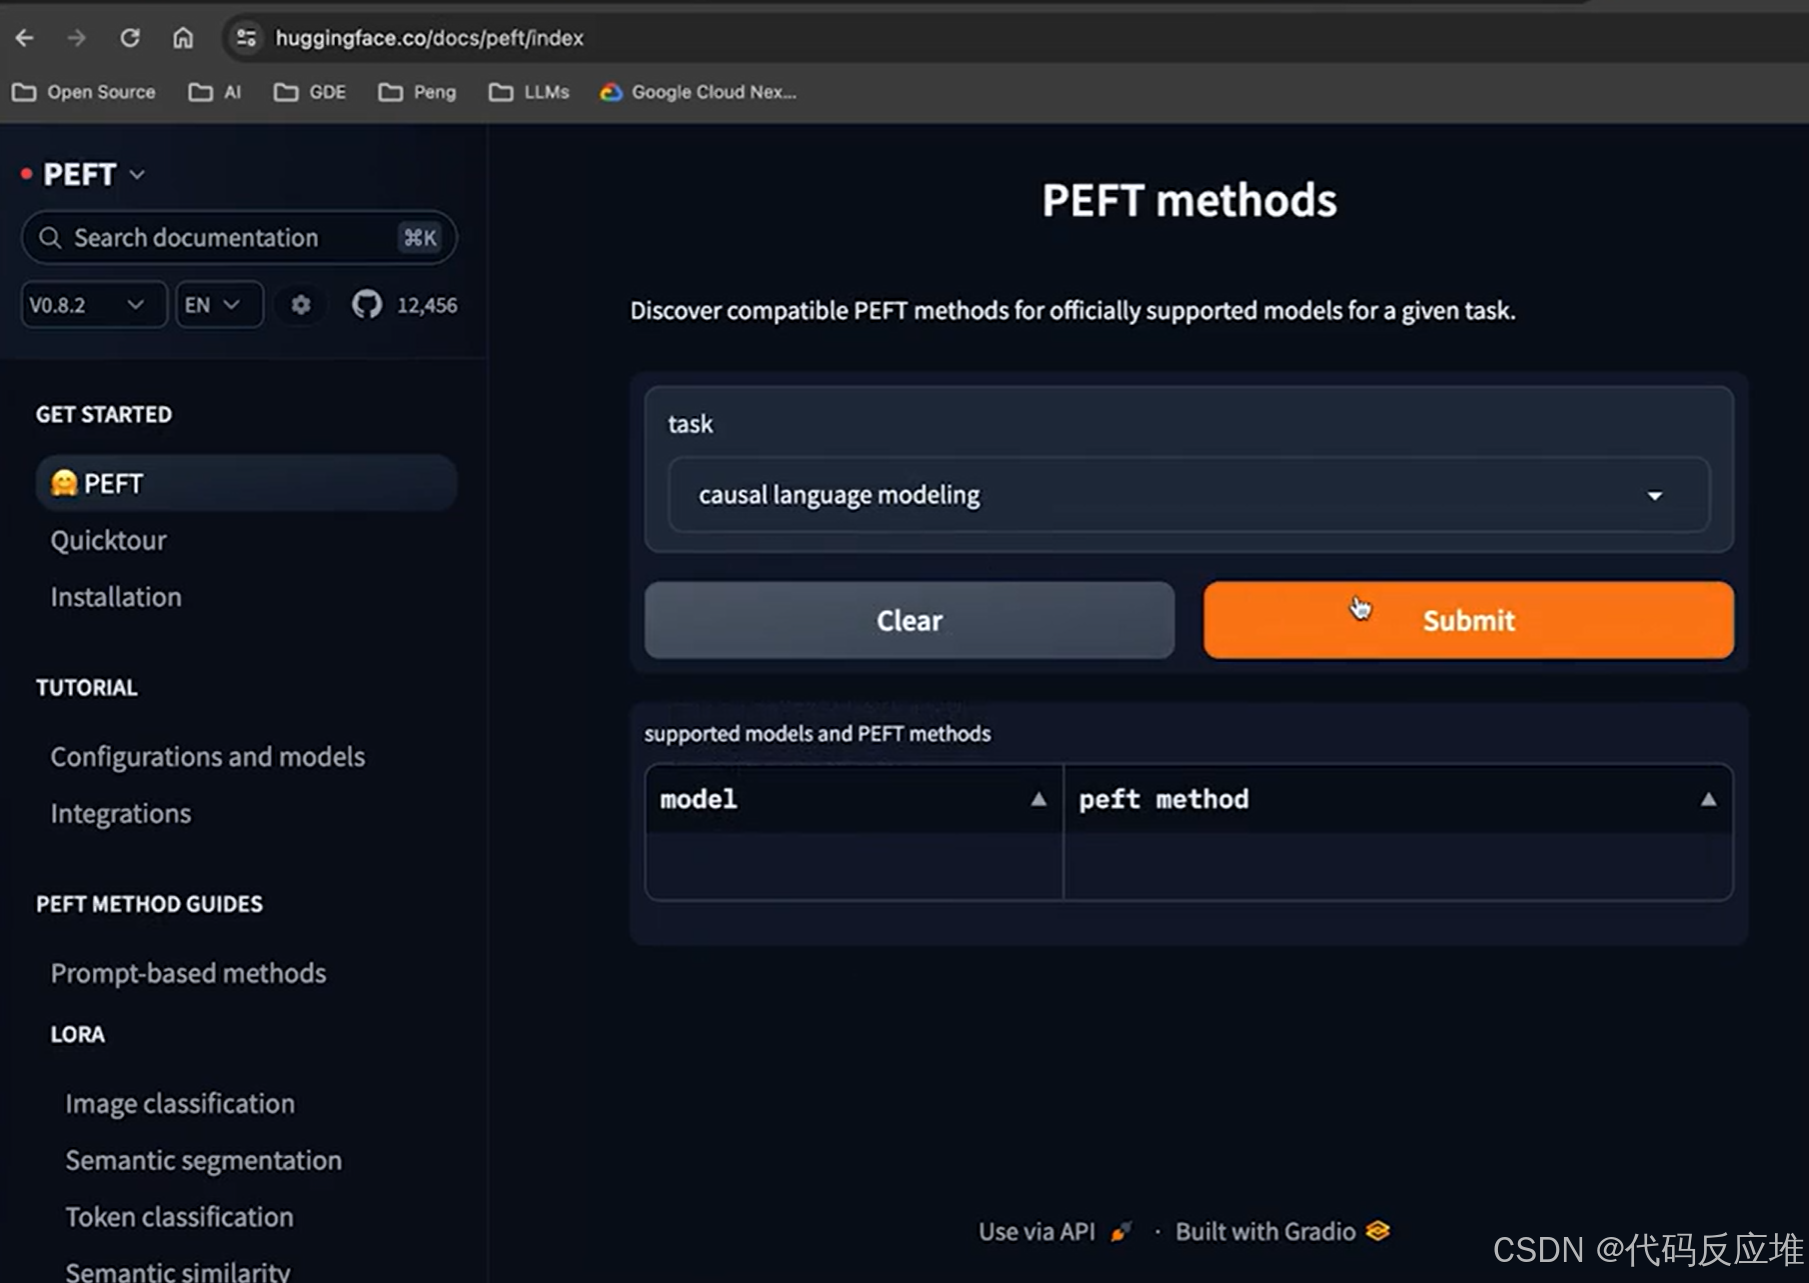Click the Built with Gradio link

coord(1282,1231)
